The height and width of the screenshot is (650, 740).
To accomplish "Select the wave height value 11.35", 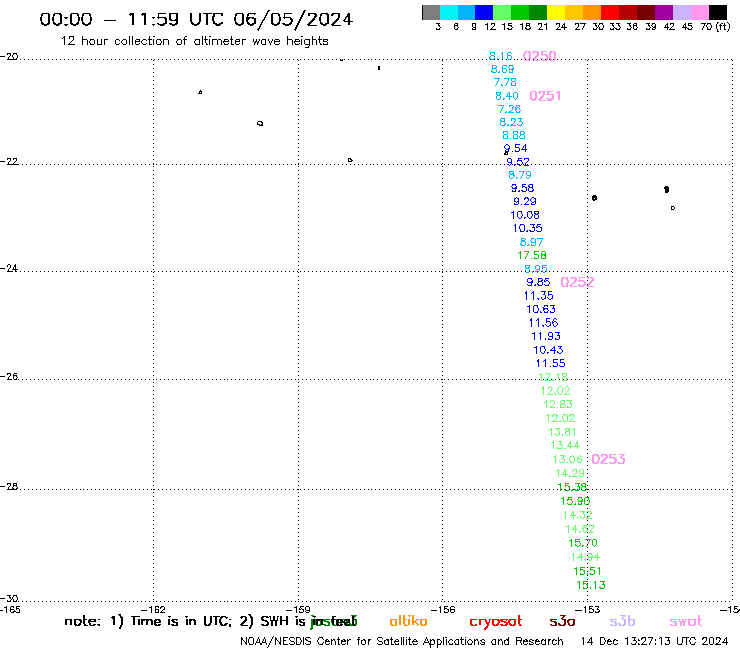I will (538, 296).
